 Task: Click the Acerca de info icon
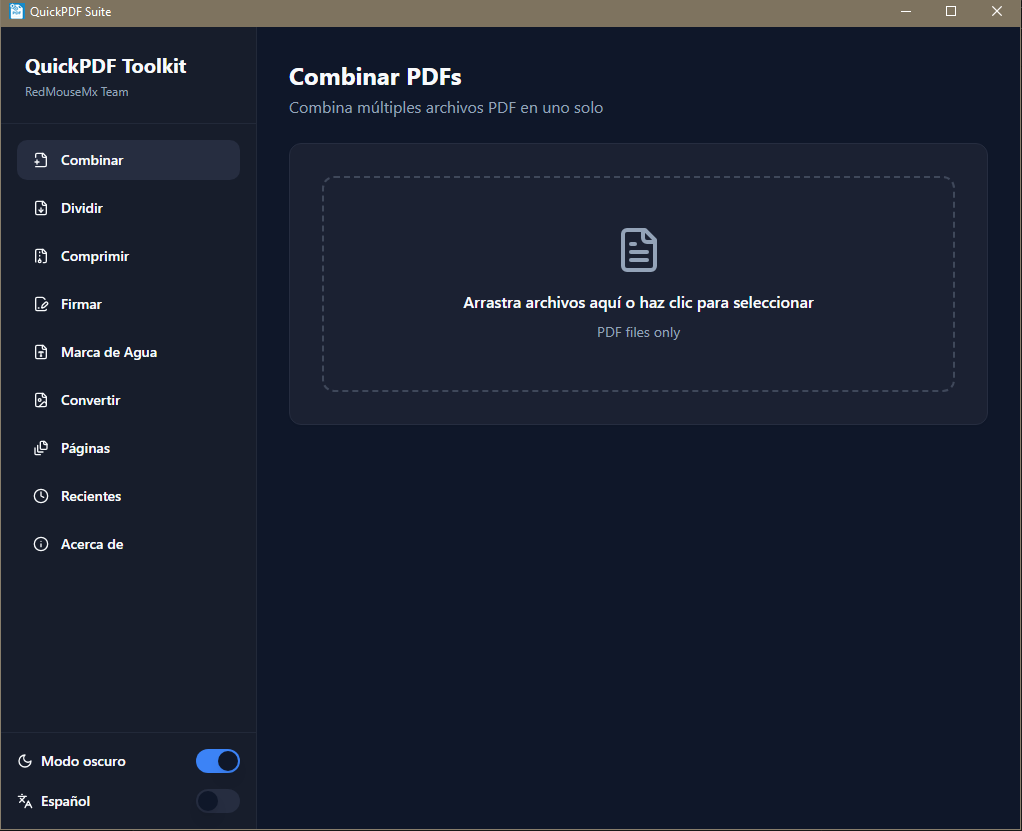point(41,544)
